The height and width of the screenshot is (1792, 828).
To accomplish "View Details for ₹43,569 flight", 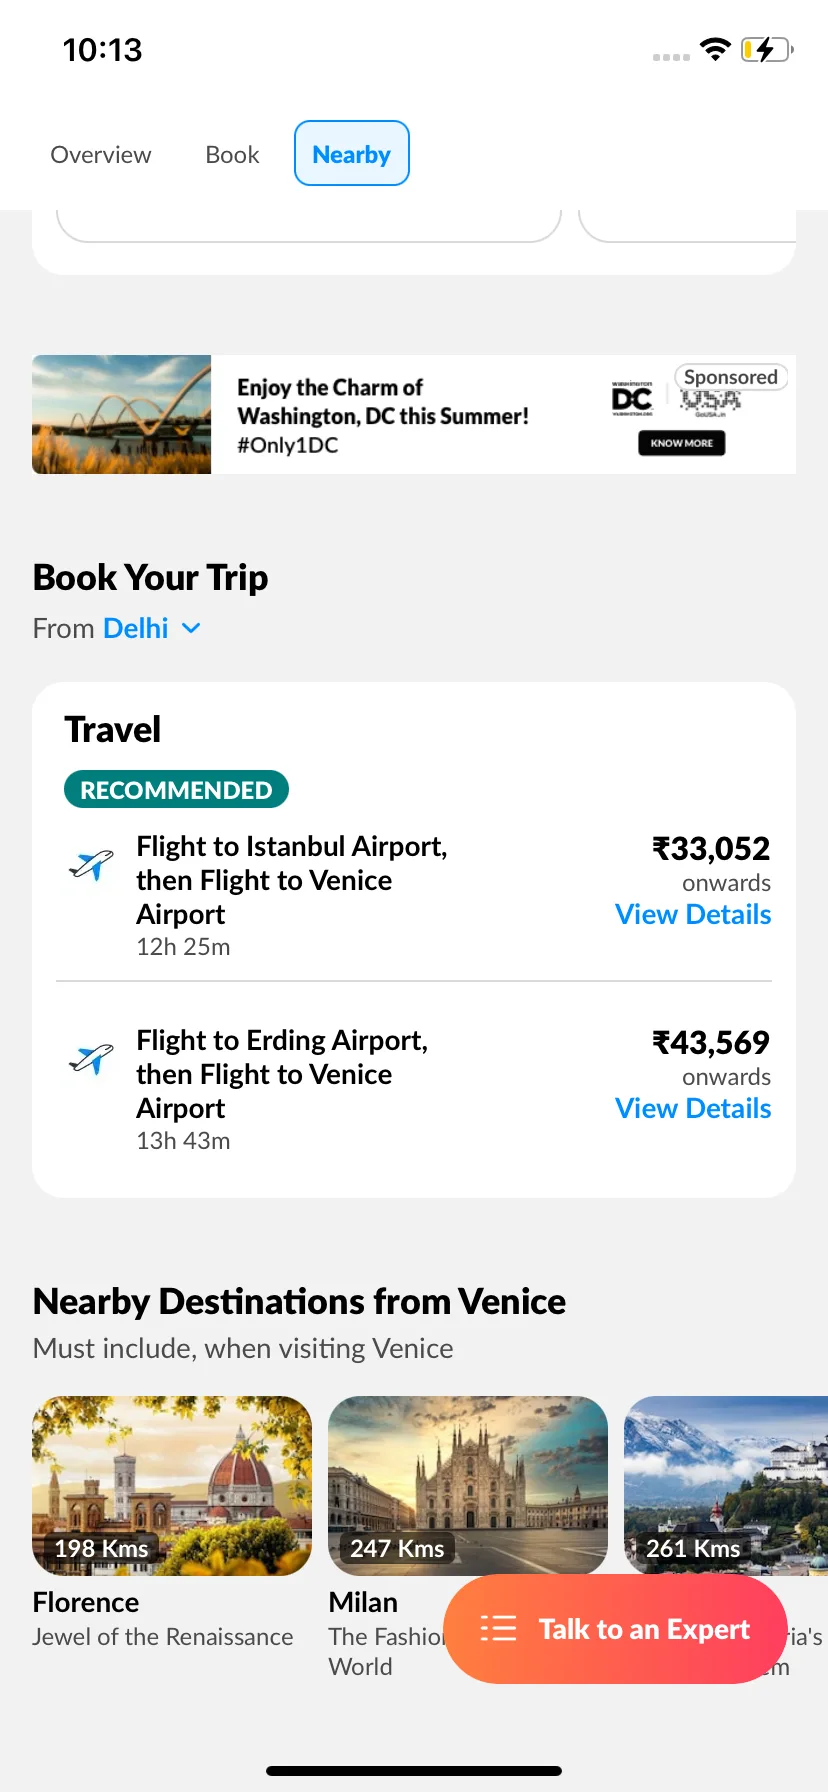I will (x=693, y=1108).
